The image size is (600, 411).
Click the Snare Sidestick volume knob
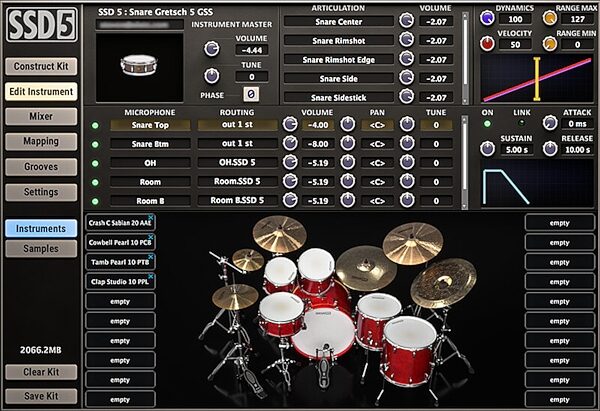point(406,96)
